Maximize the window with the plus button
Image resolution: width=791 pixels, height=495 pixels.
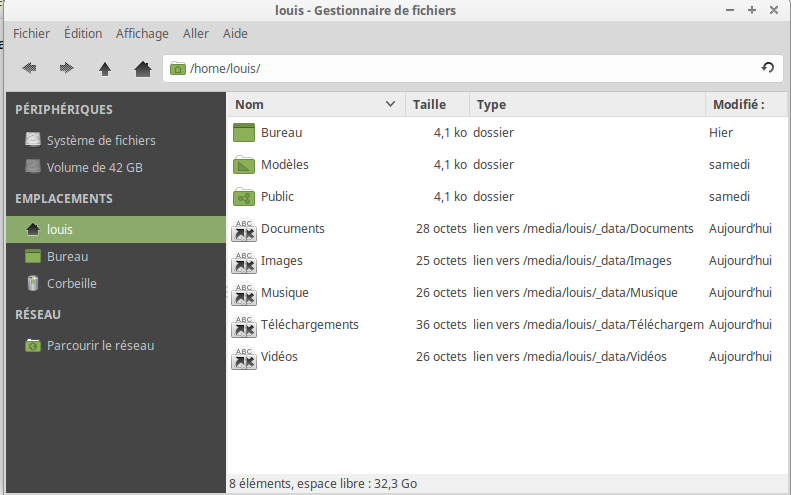pos(752,10)
